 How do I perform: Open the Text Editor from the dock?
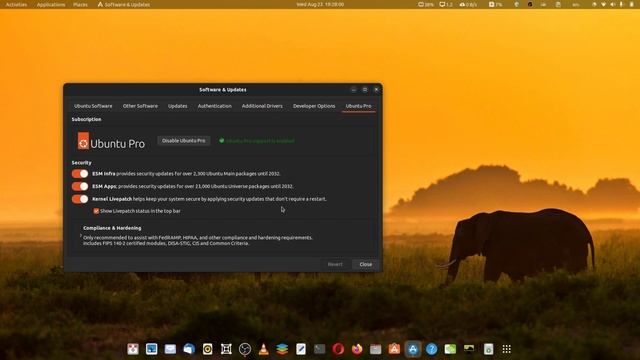coord(301,349)
